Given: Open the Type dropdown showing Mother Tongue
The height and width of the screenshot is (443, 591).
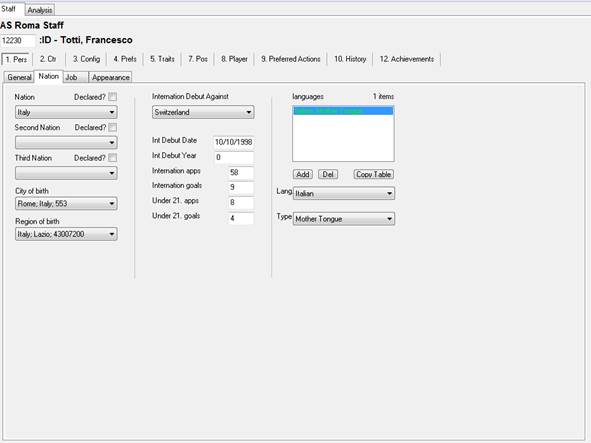Looking at the screenshot, I should tap(344, 219).
